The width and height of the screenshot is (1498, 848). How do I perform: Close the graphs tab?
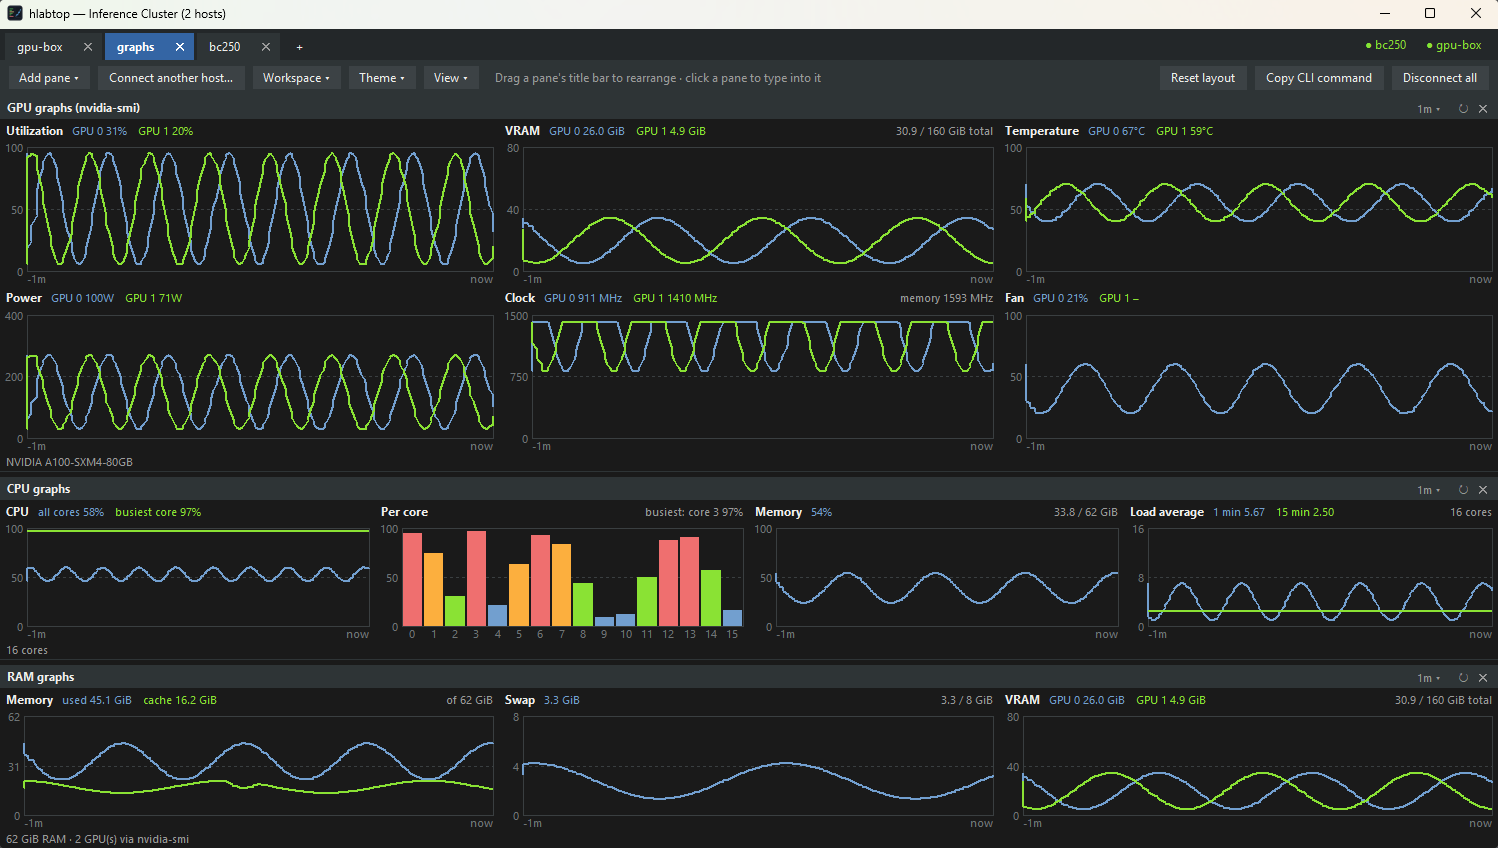[180, 47]
